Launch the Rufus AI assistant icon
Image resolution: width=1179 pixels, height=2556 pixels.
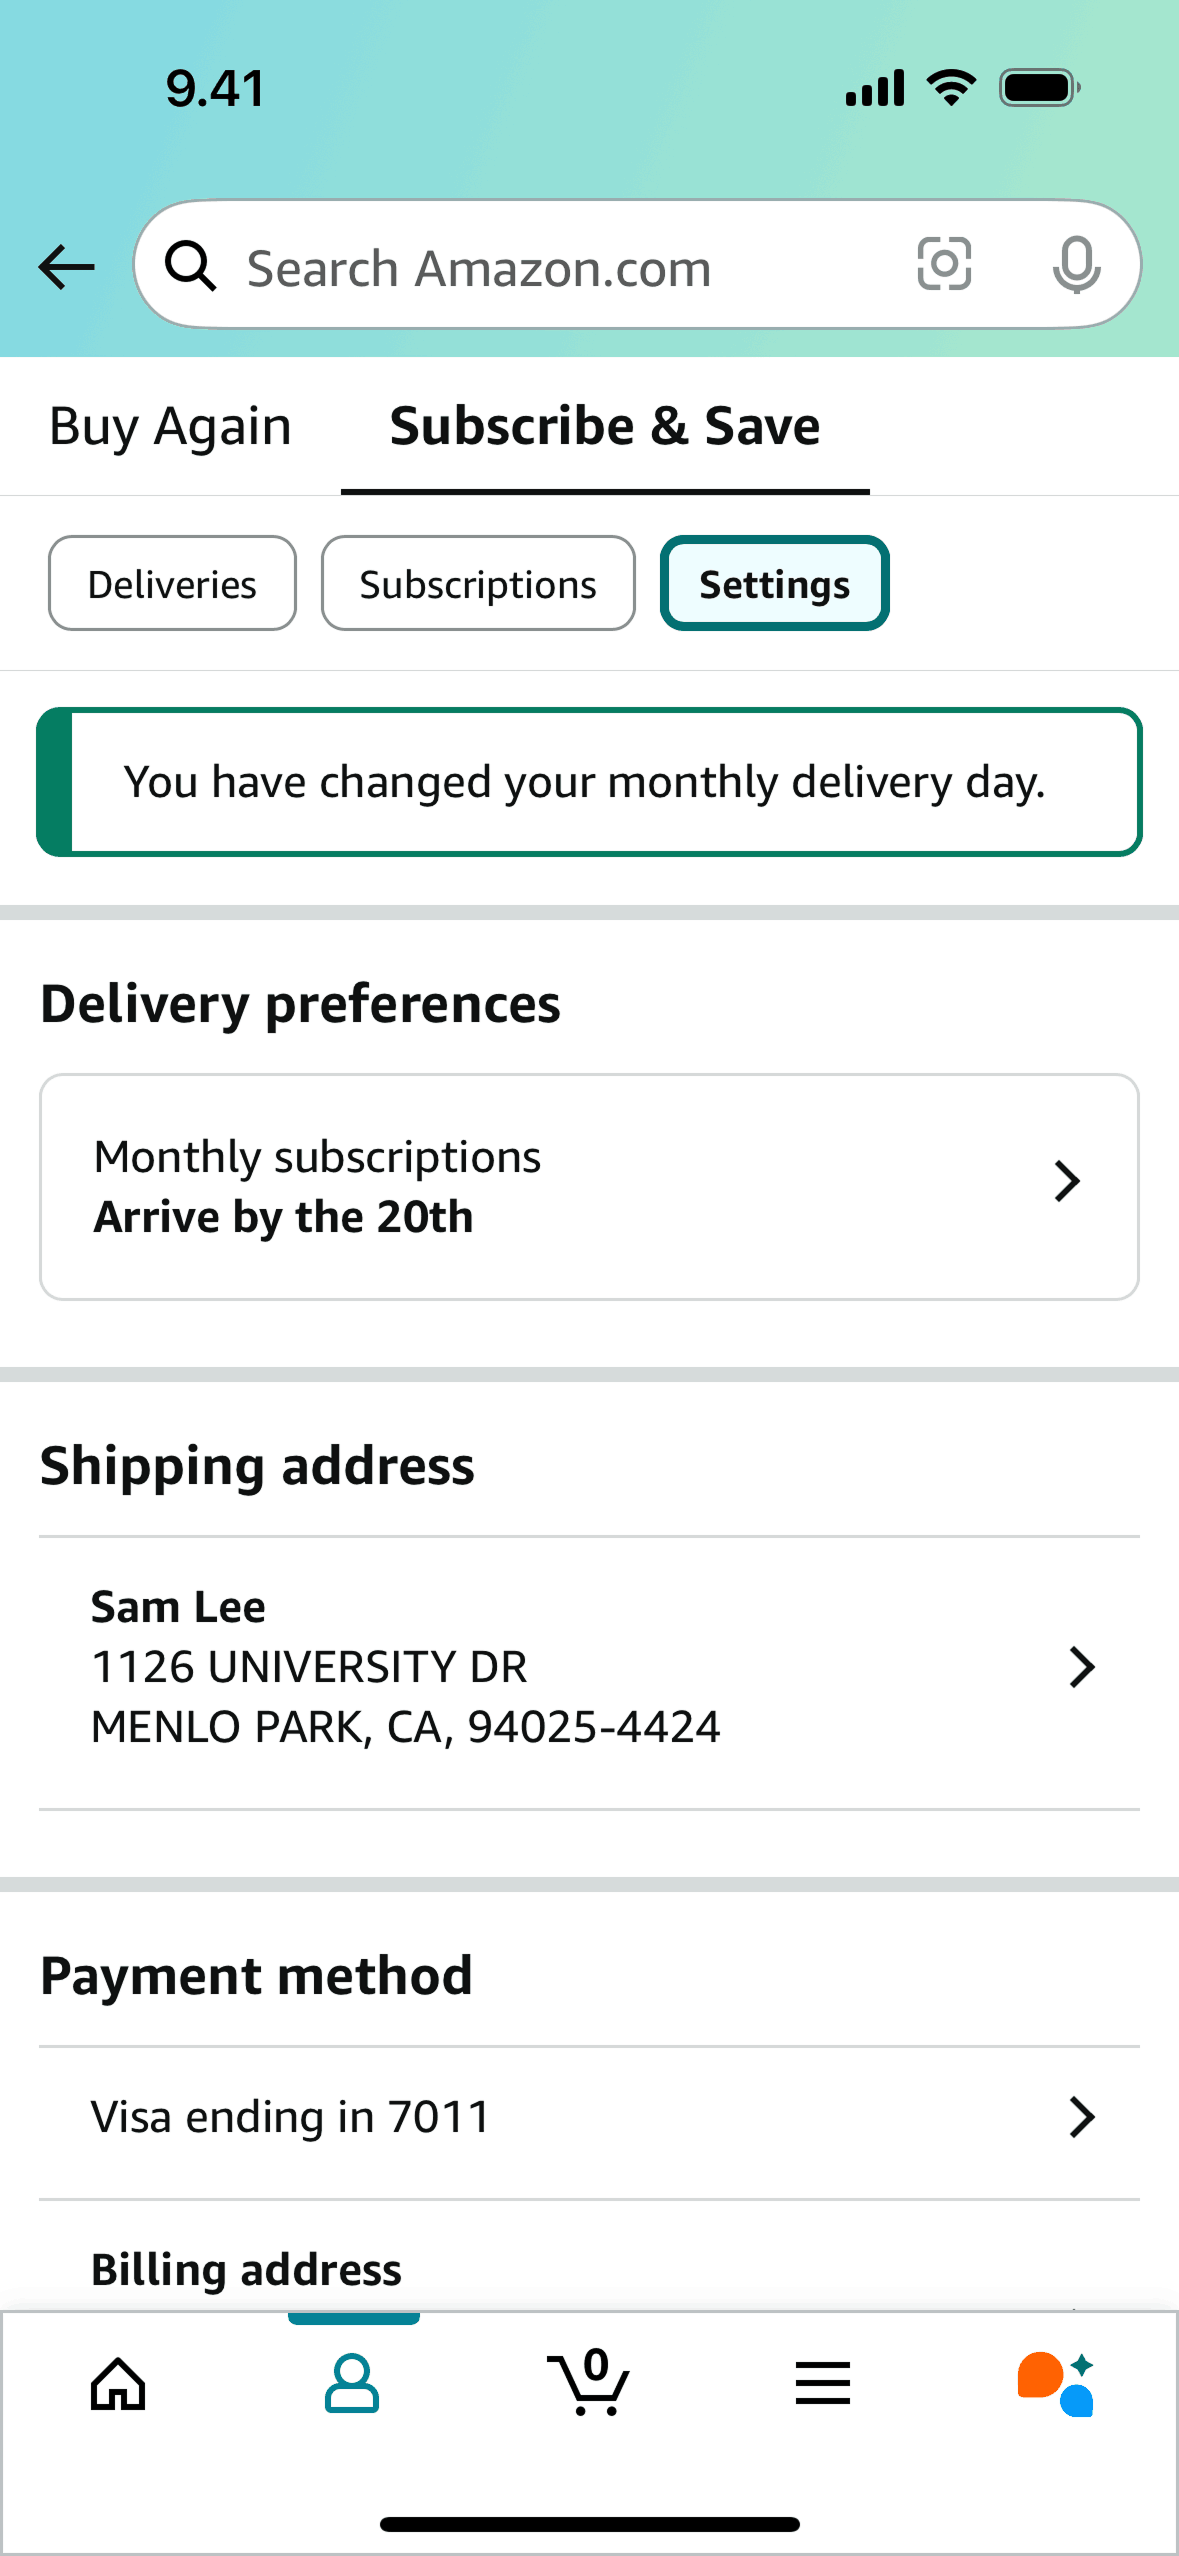click(x=1056, y=2384)
